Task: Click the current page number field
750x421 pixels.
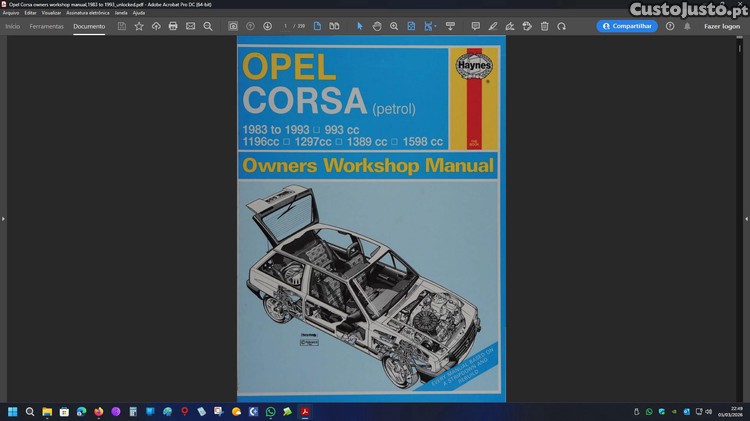Action: tap(286, 26)
